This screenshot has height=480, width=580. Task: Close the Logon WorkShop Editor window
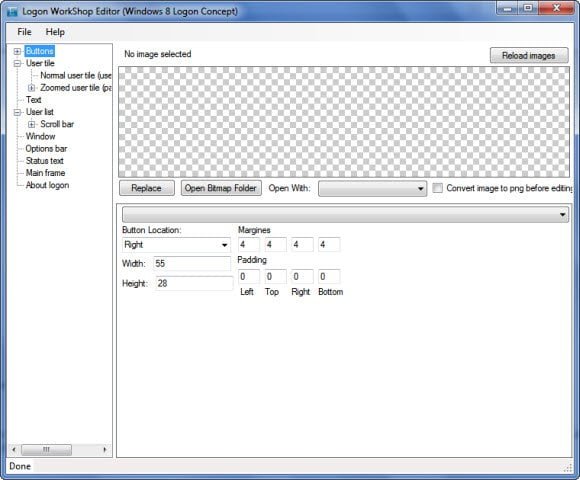[x=556, y=9]
